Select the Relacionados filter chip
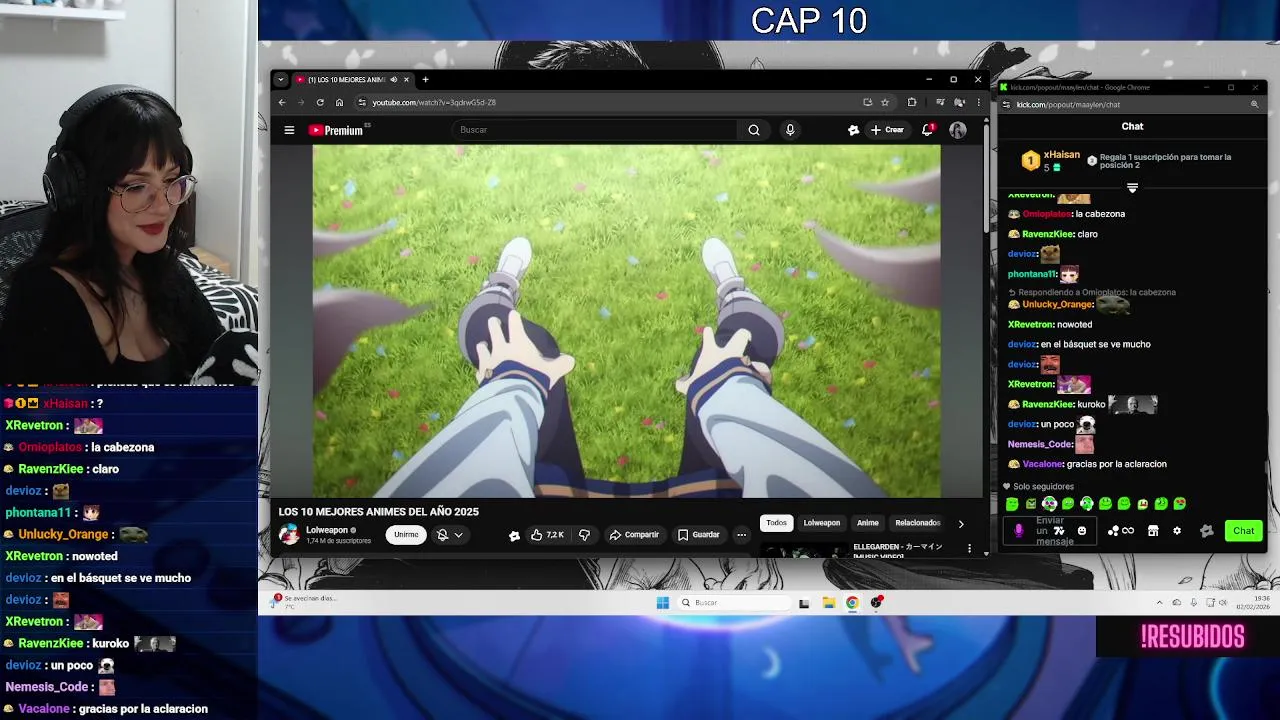Screen dimensions: 1280x720 [x=917, y=523]
